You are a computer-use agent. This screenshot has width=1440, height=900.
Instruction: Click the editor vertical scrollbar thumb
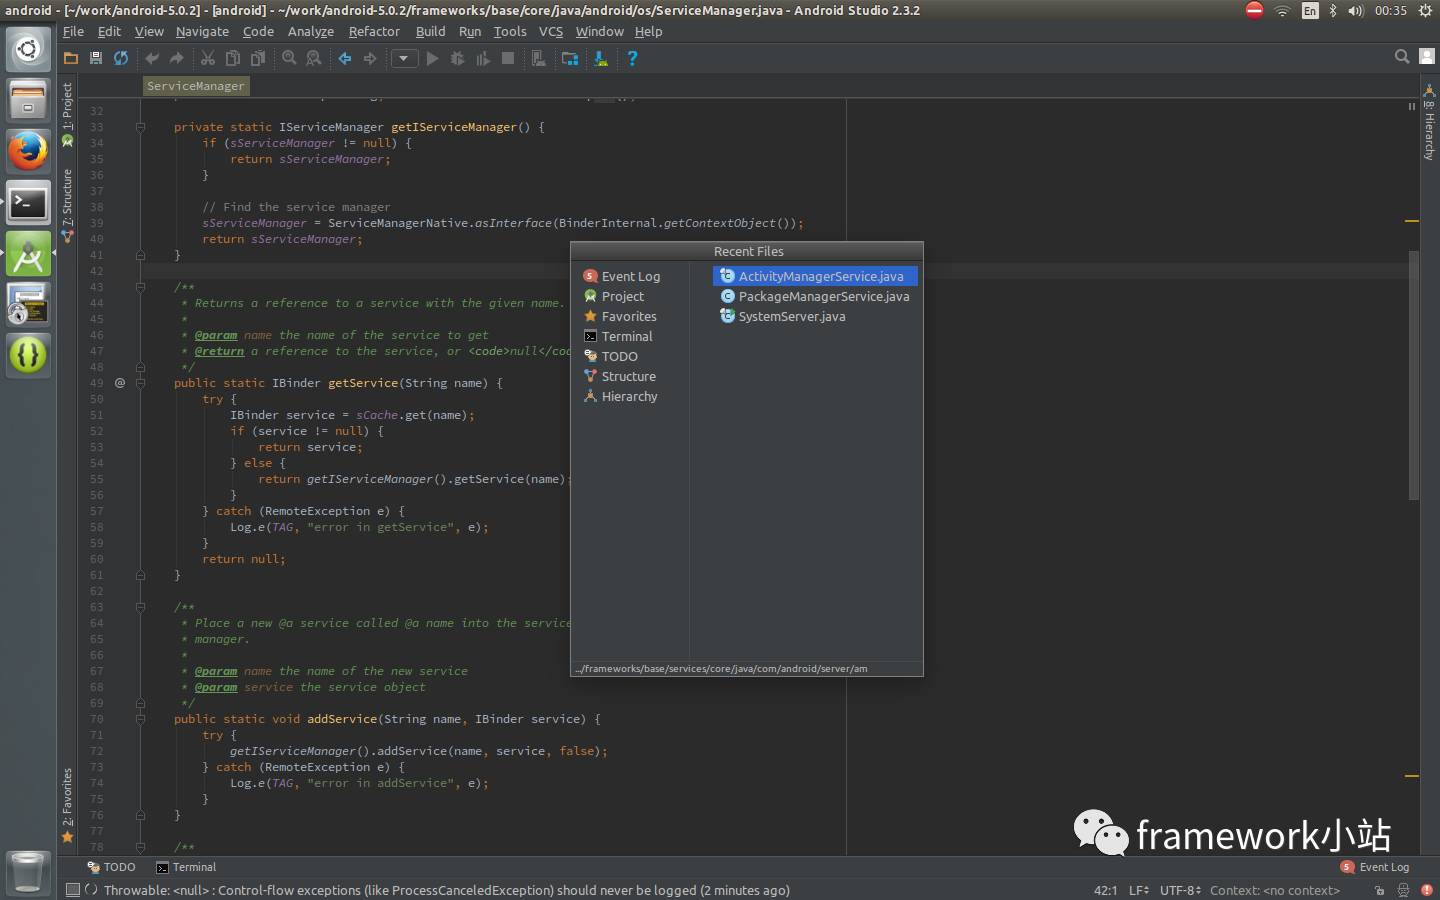1414,375
